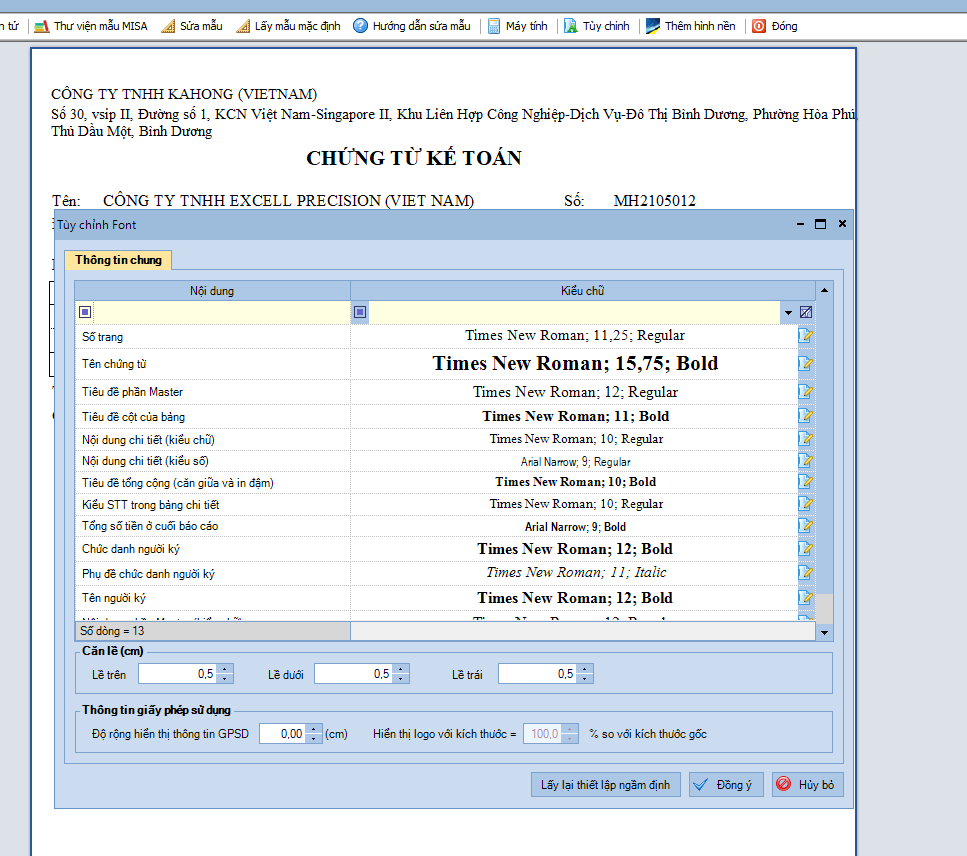967x856 pixels.
Task: Click Thêm hình nền toolbar button
Action: tap(690, 26)
